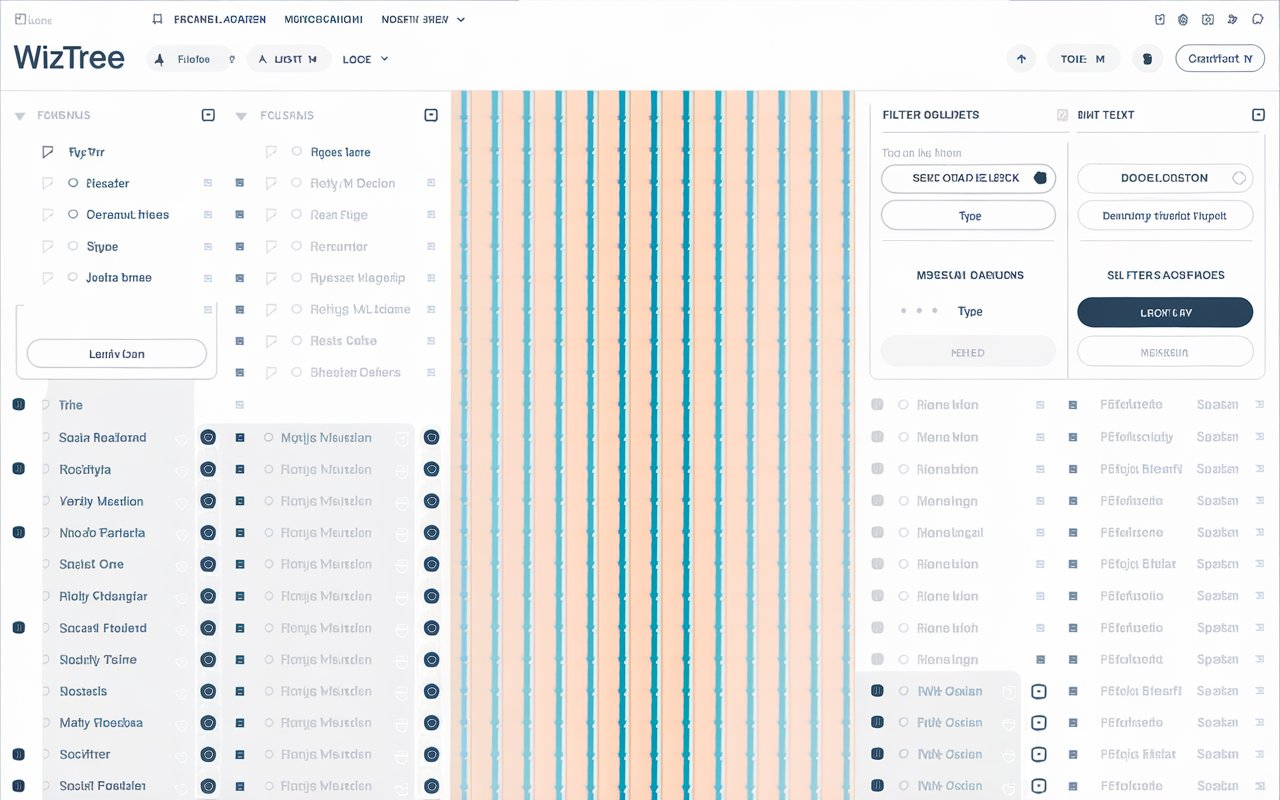This screenshot has height=800, width=1280.
Task: Click the round dark icon right of Soaia Reaforad
Action: (208, 437)
